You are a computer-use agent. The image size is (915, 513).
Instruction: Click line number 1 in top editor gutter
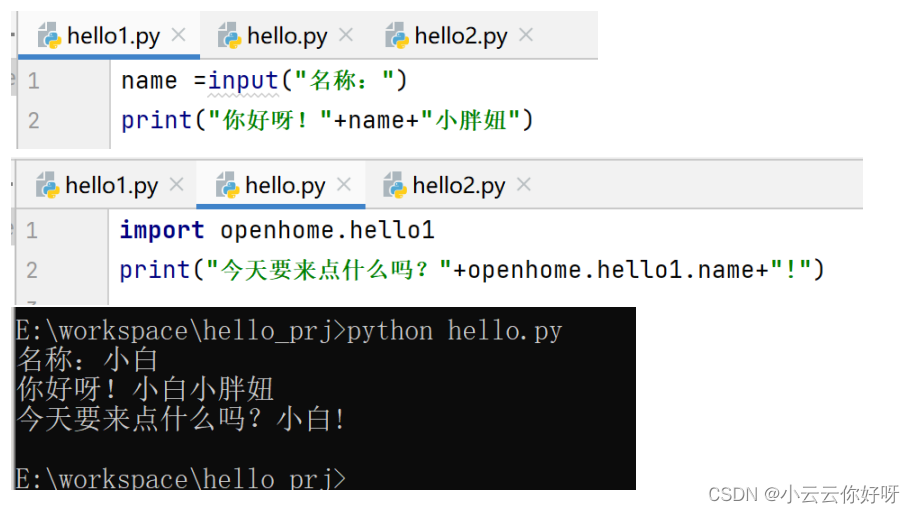tap(34, 81)
